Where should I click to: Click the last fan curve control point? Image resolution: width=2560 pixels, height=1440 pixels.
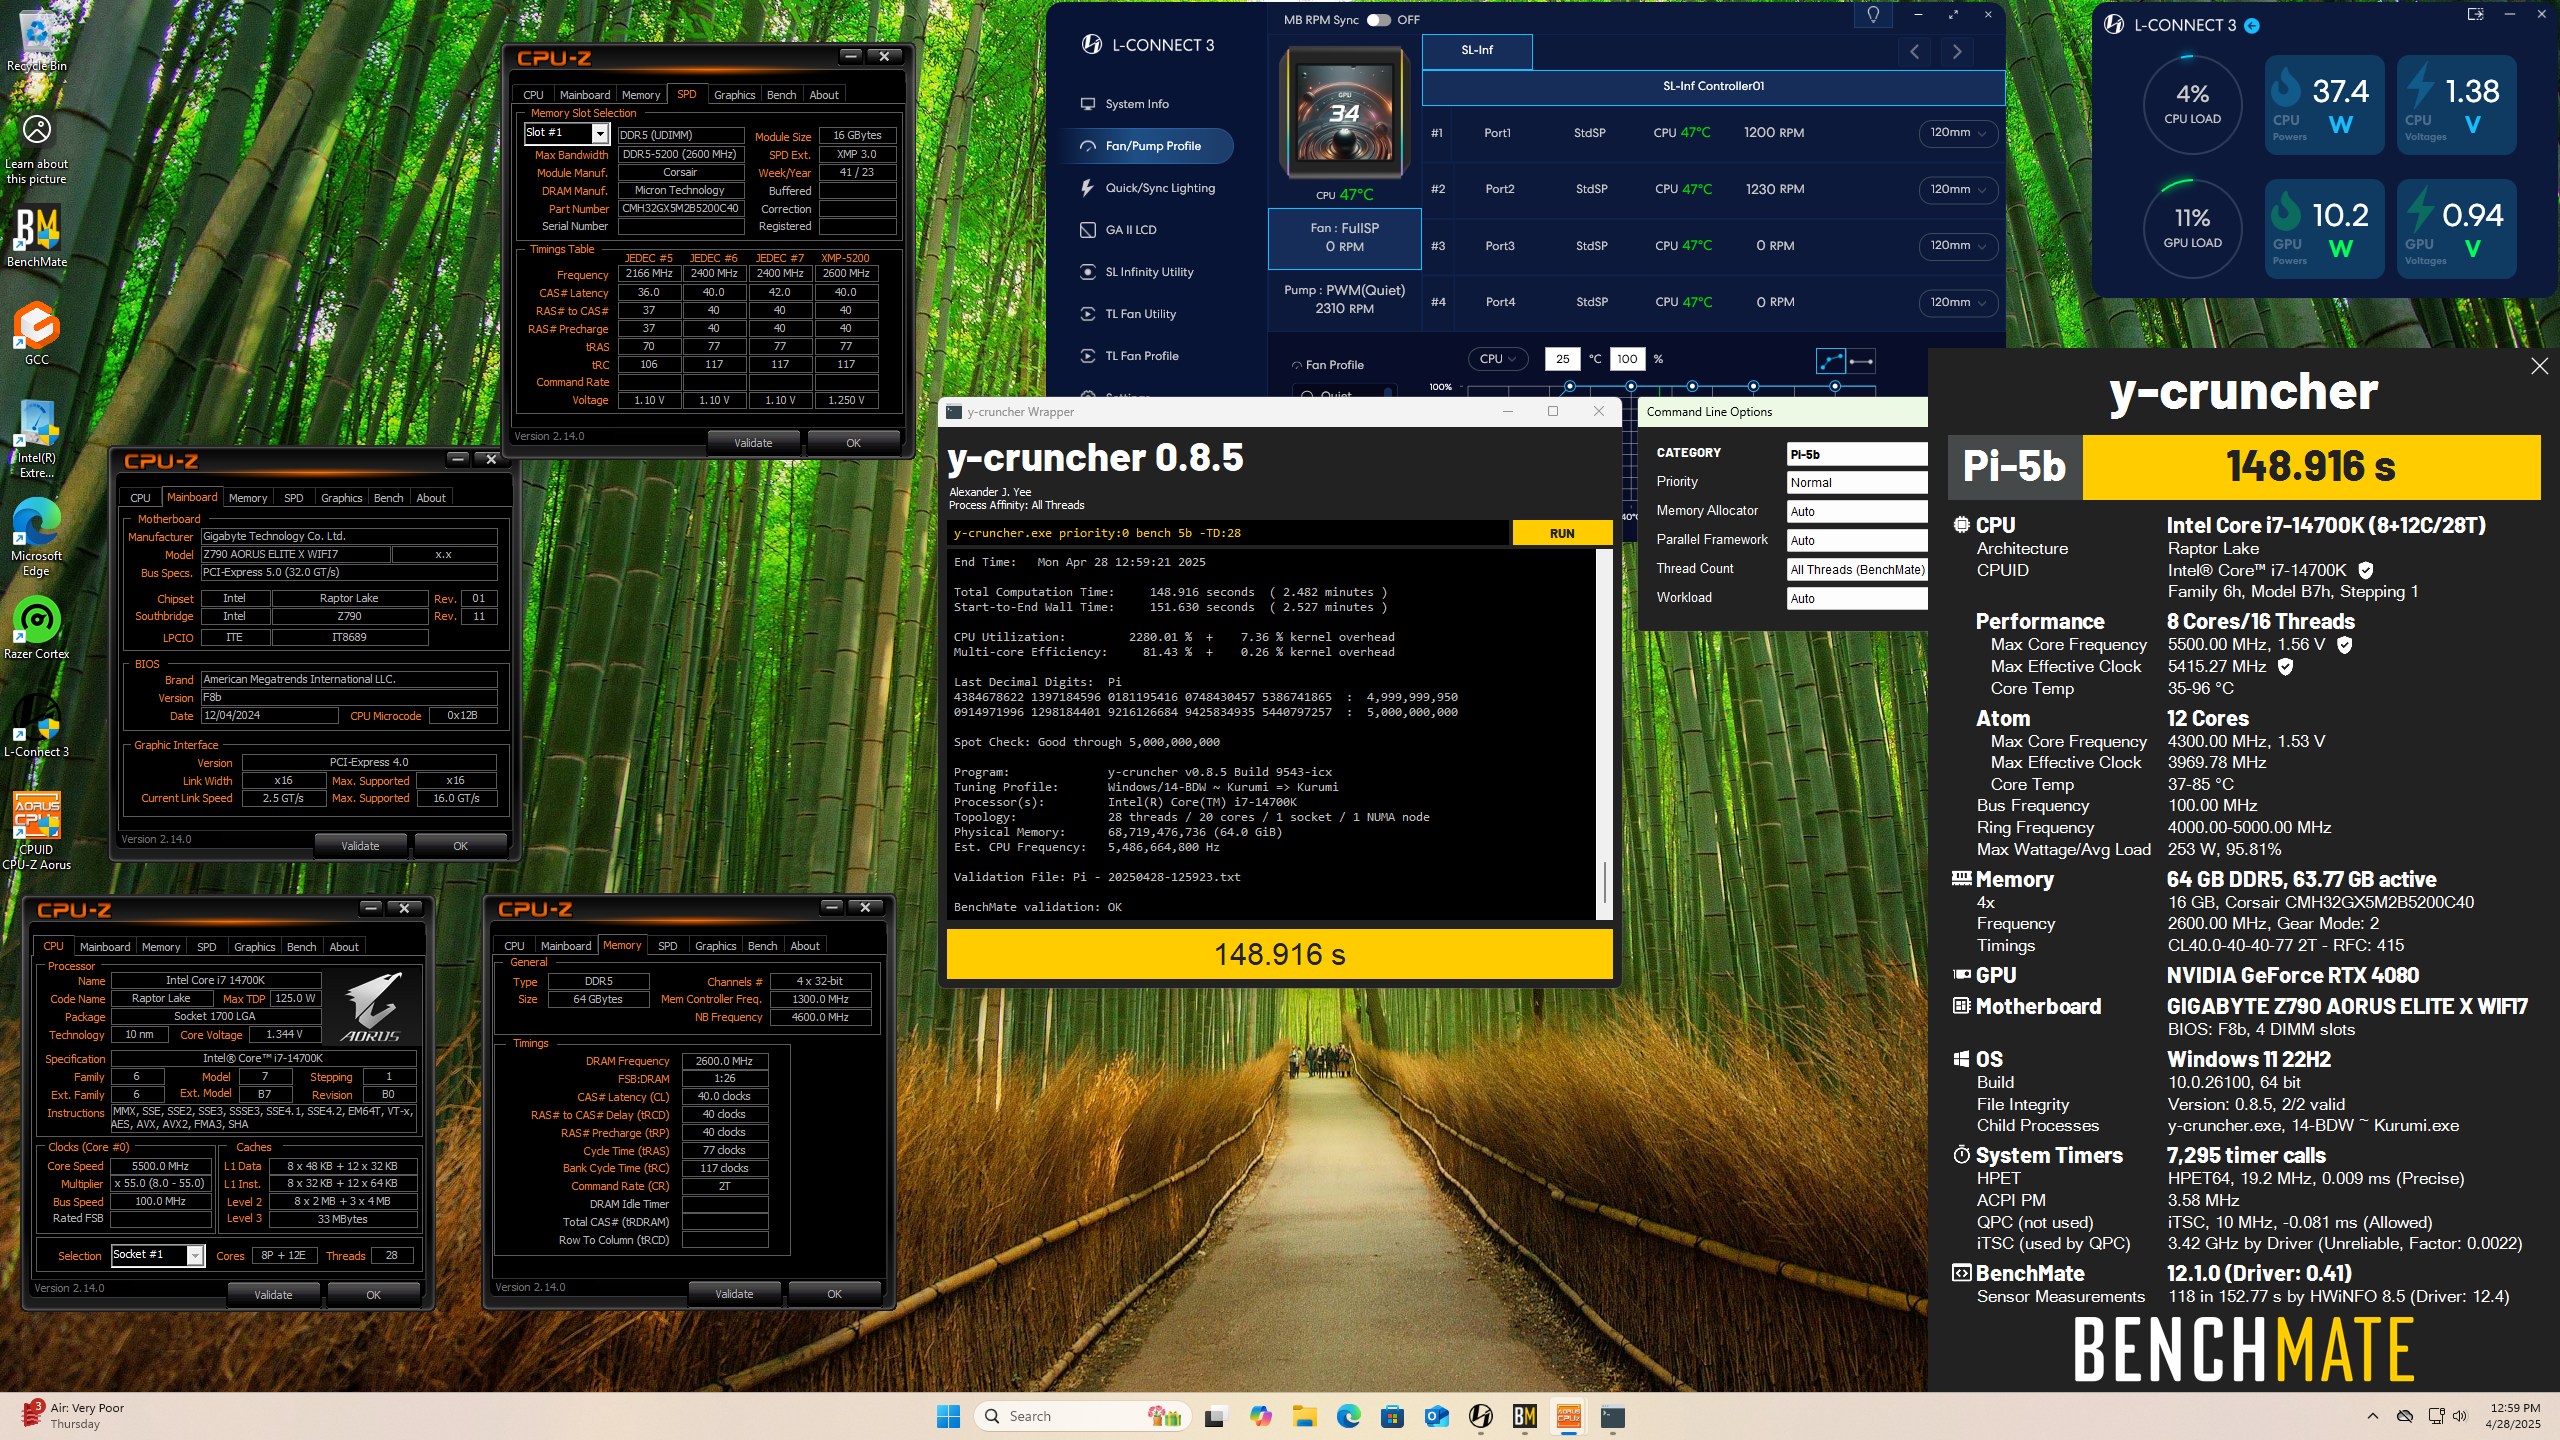1835,386
